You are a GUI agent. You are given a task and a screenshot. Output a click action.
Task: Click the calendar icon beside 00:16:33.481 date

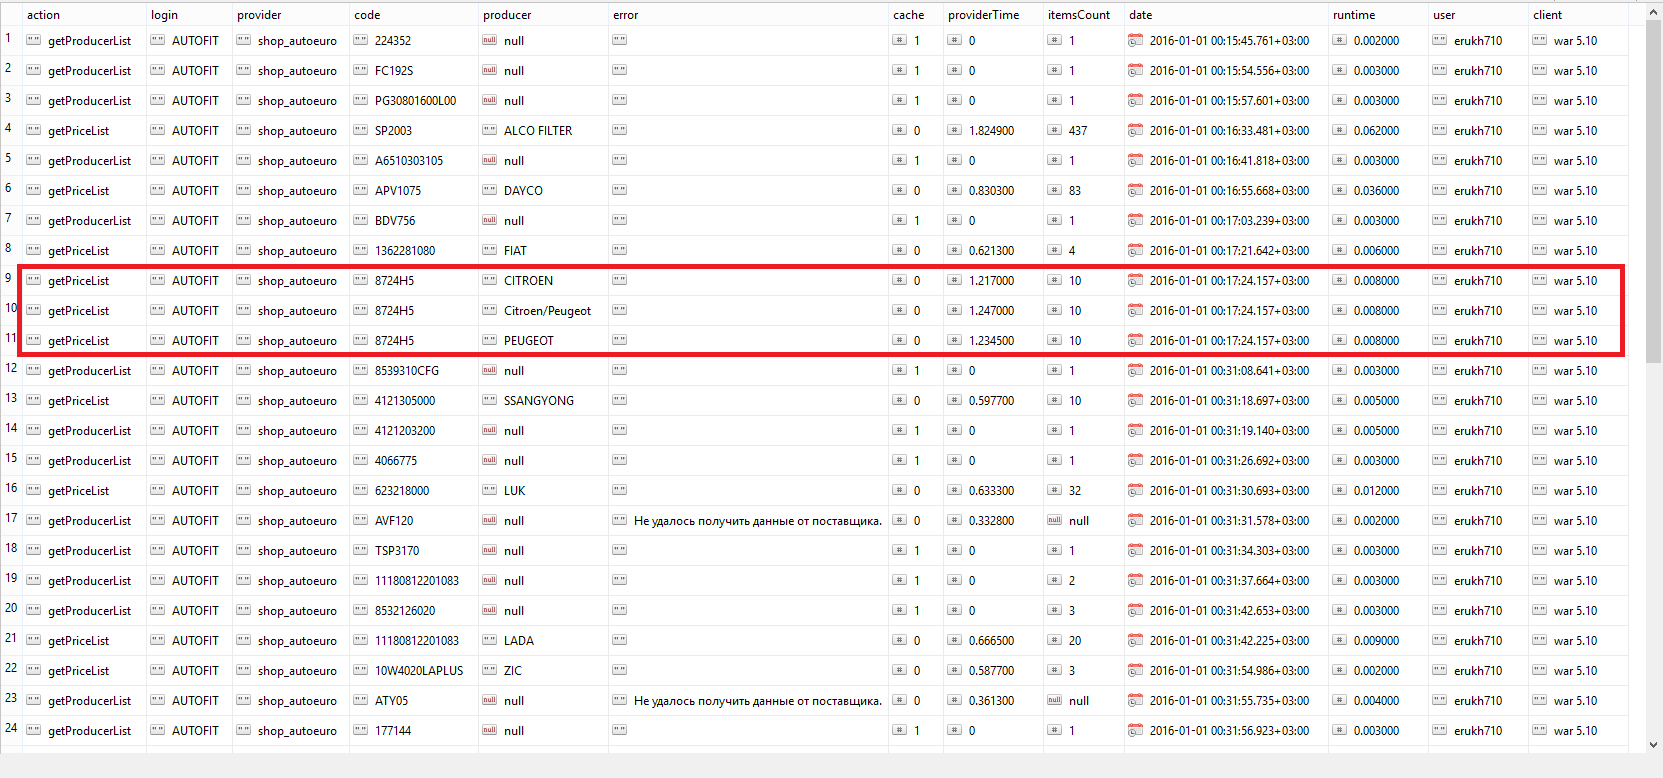coord(1135,131)
